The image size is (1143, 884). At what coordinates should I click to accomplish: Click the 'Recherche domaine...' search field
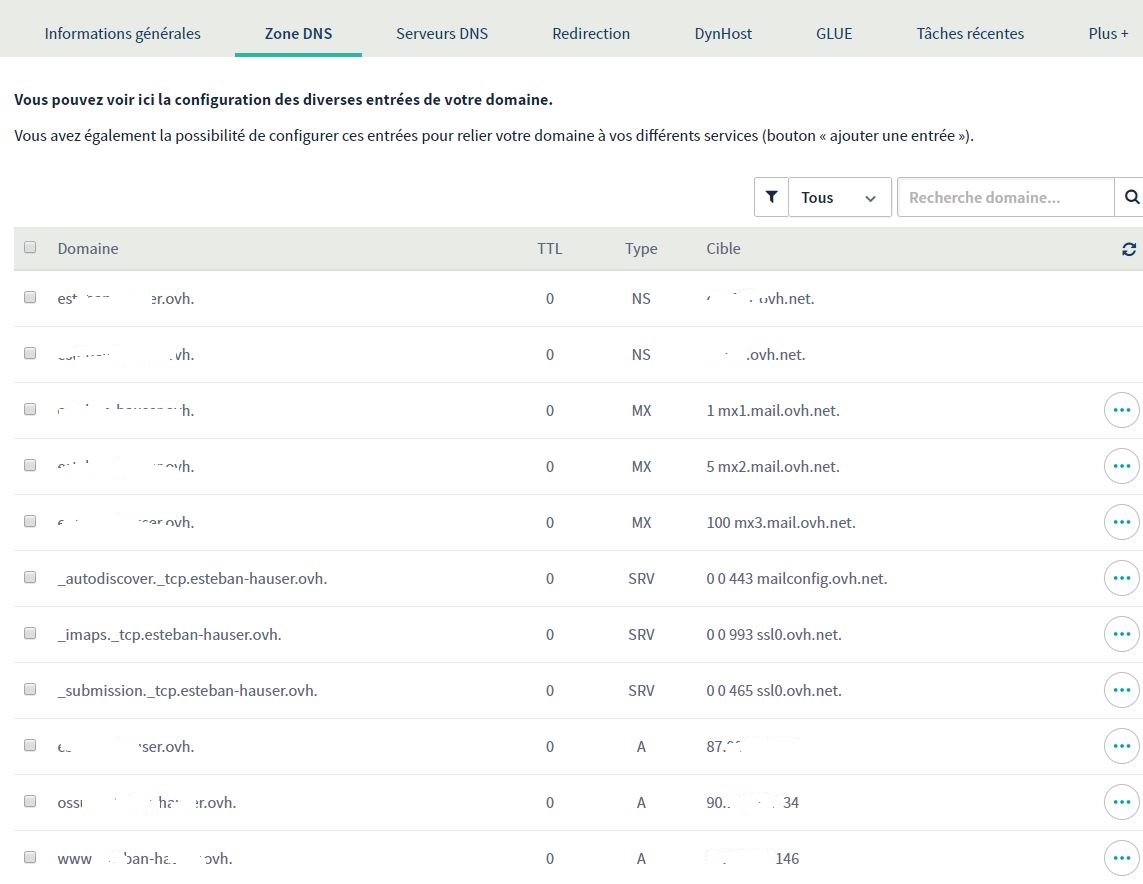point(1005,198)
